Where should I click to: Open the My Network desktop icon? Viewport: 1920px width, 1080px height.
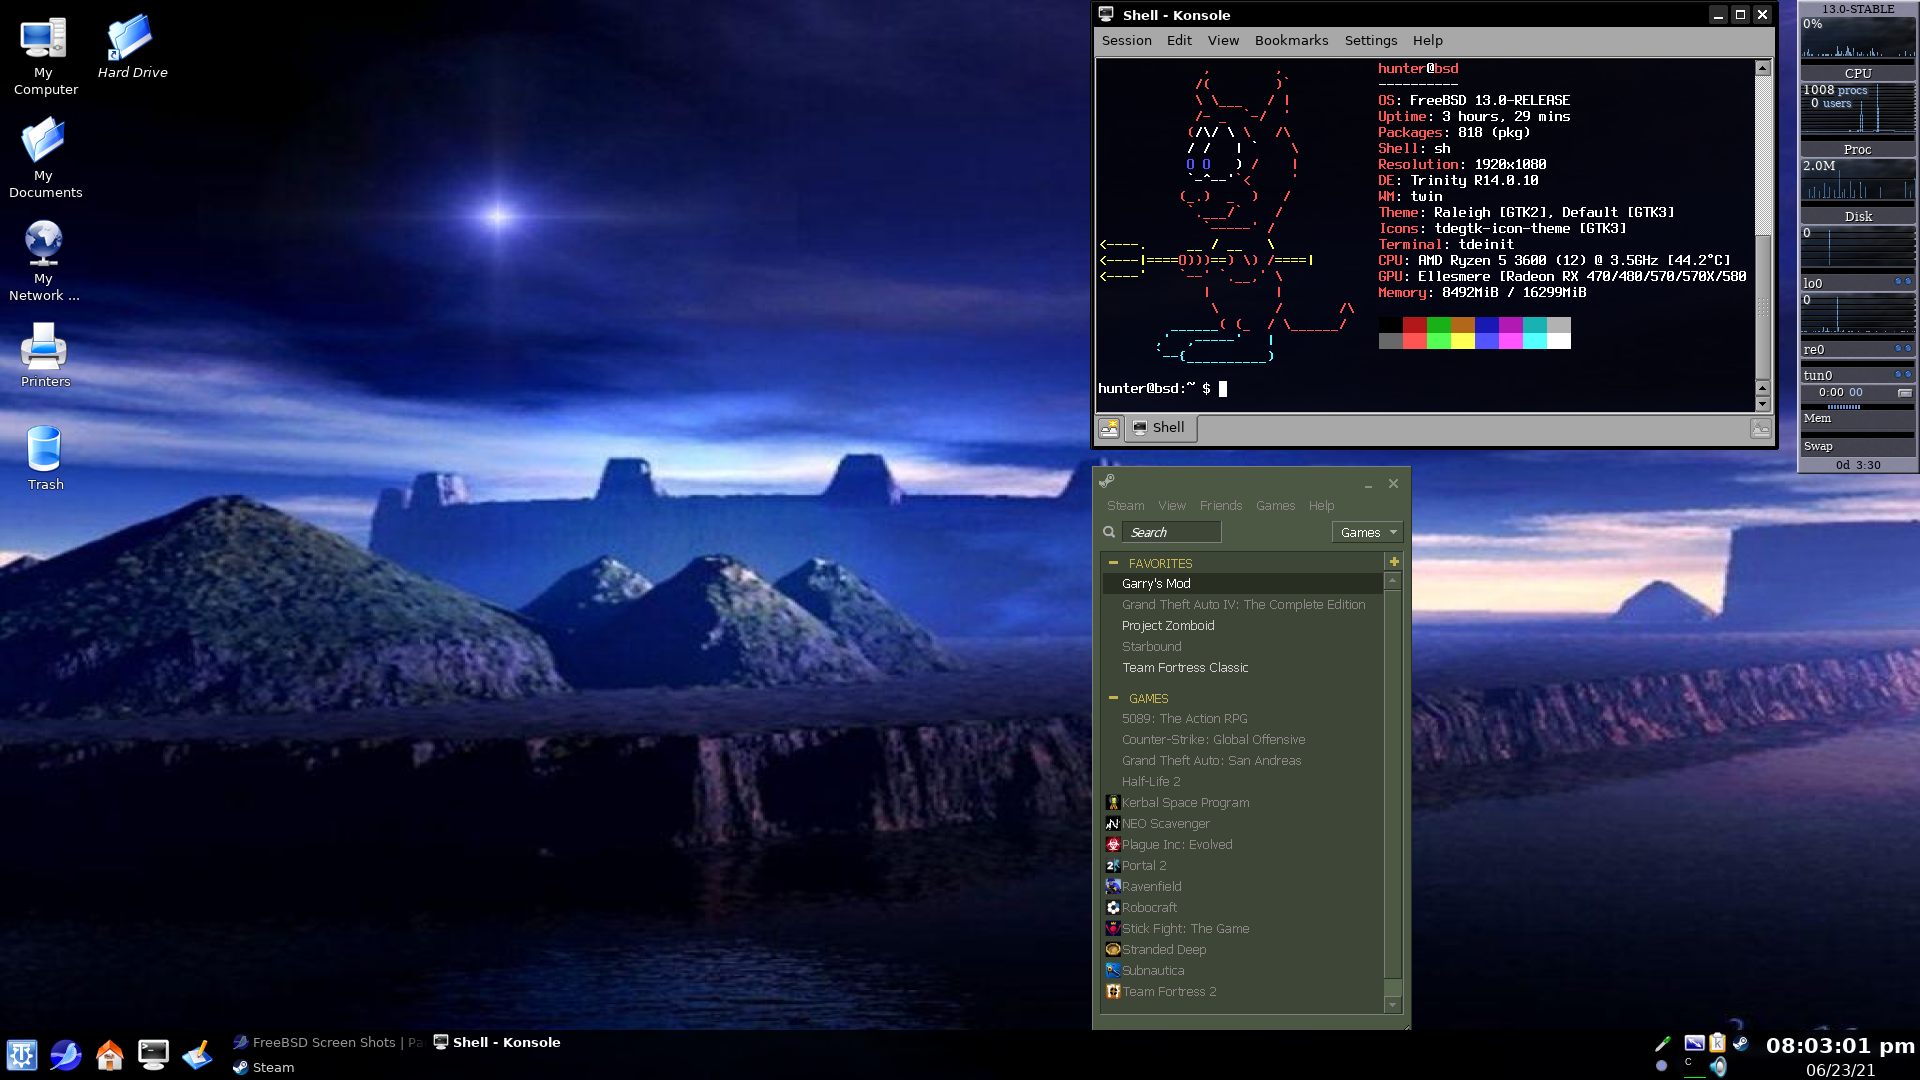44,262
